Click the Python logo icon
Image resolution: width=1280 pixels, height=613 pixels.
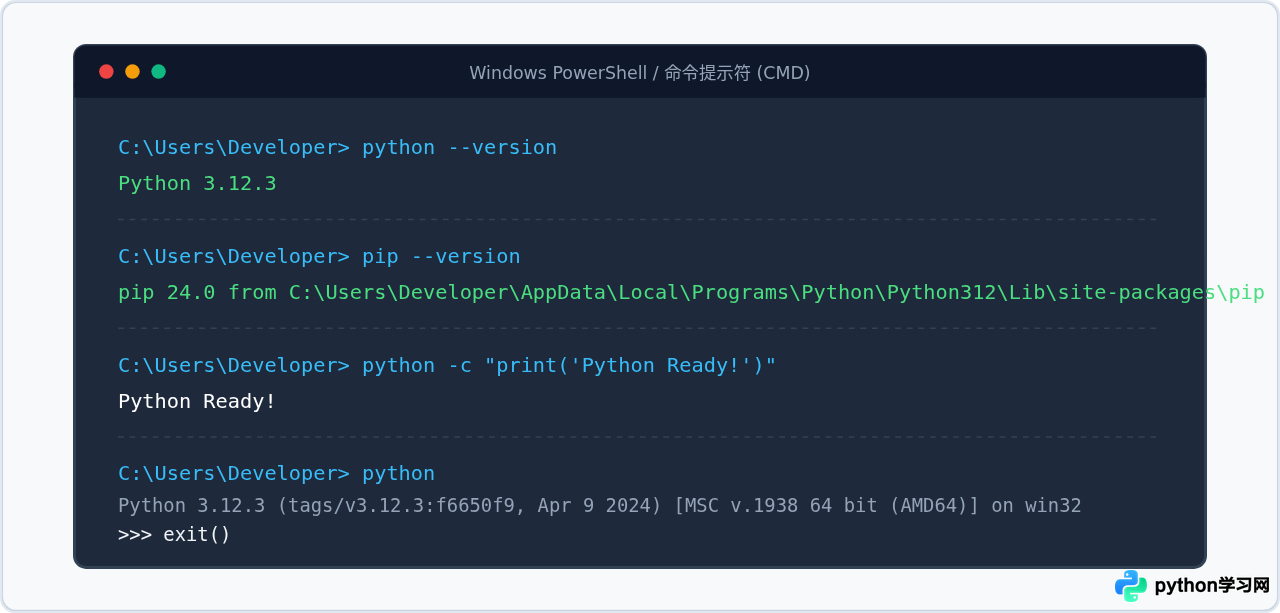click(1131, 586)
